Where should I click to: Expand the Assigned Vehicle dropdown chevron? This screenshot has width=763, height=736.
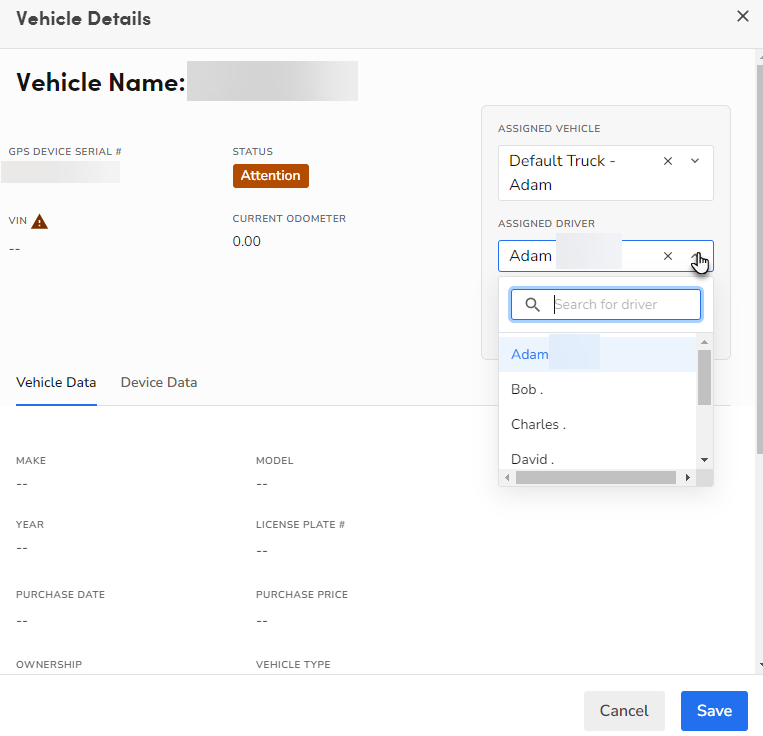(x=695, y=161)
